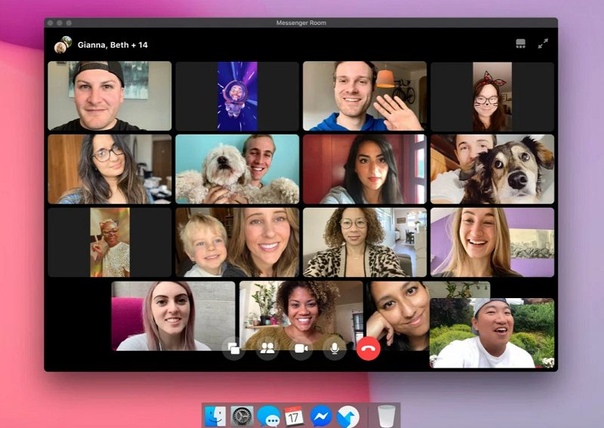This screenshot has width=604, height=428.
Task: Click the Gianna, Beth + 14 room title
Action: (112, 45)
